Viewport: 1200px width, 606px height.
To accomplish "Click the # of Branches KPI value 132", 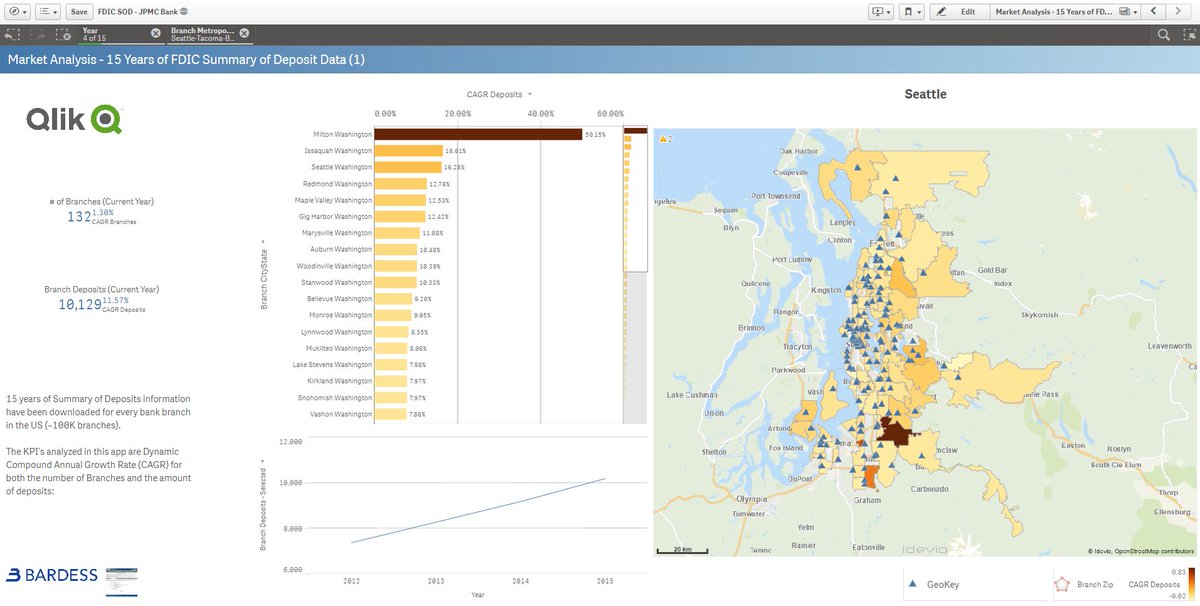I will point(80,216).
